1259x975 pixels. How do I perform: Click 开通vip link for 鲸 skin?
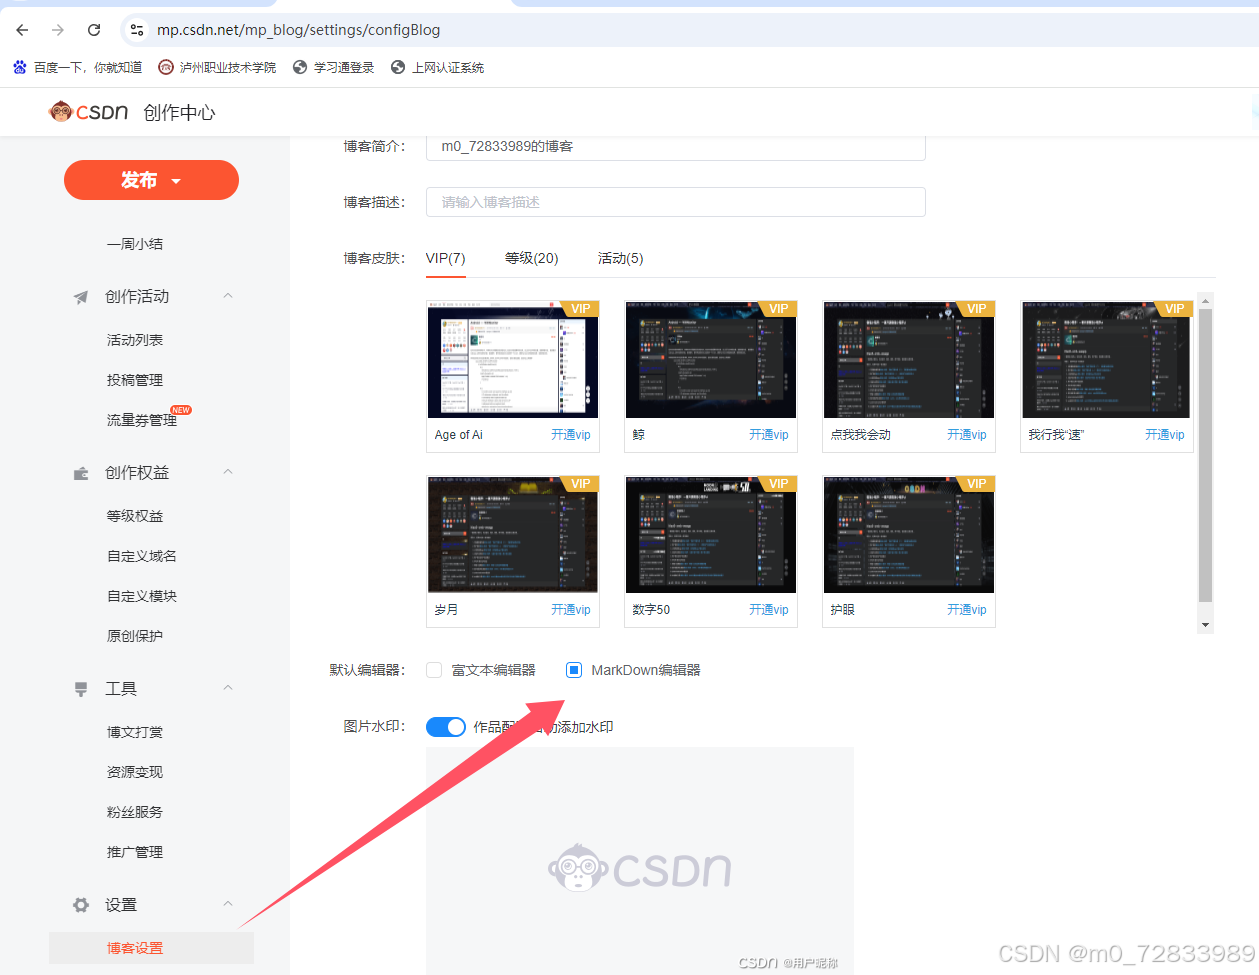(769, 435)
